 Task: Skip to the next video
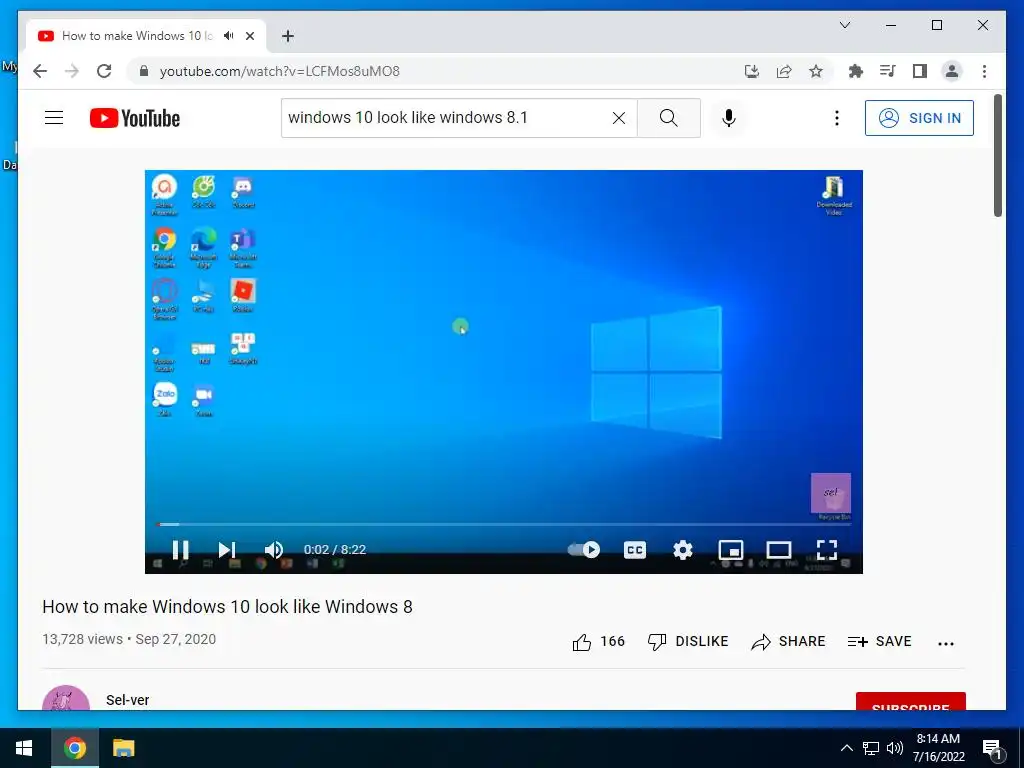coord(227,550)
